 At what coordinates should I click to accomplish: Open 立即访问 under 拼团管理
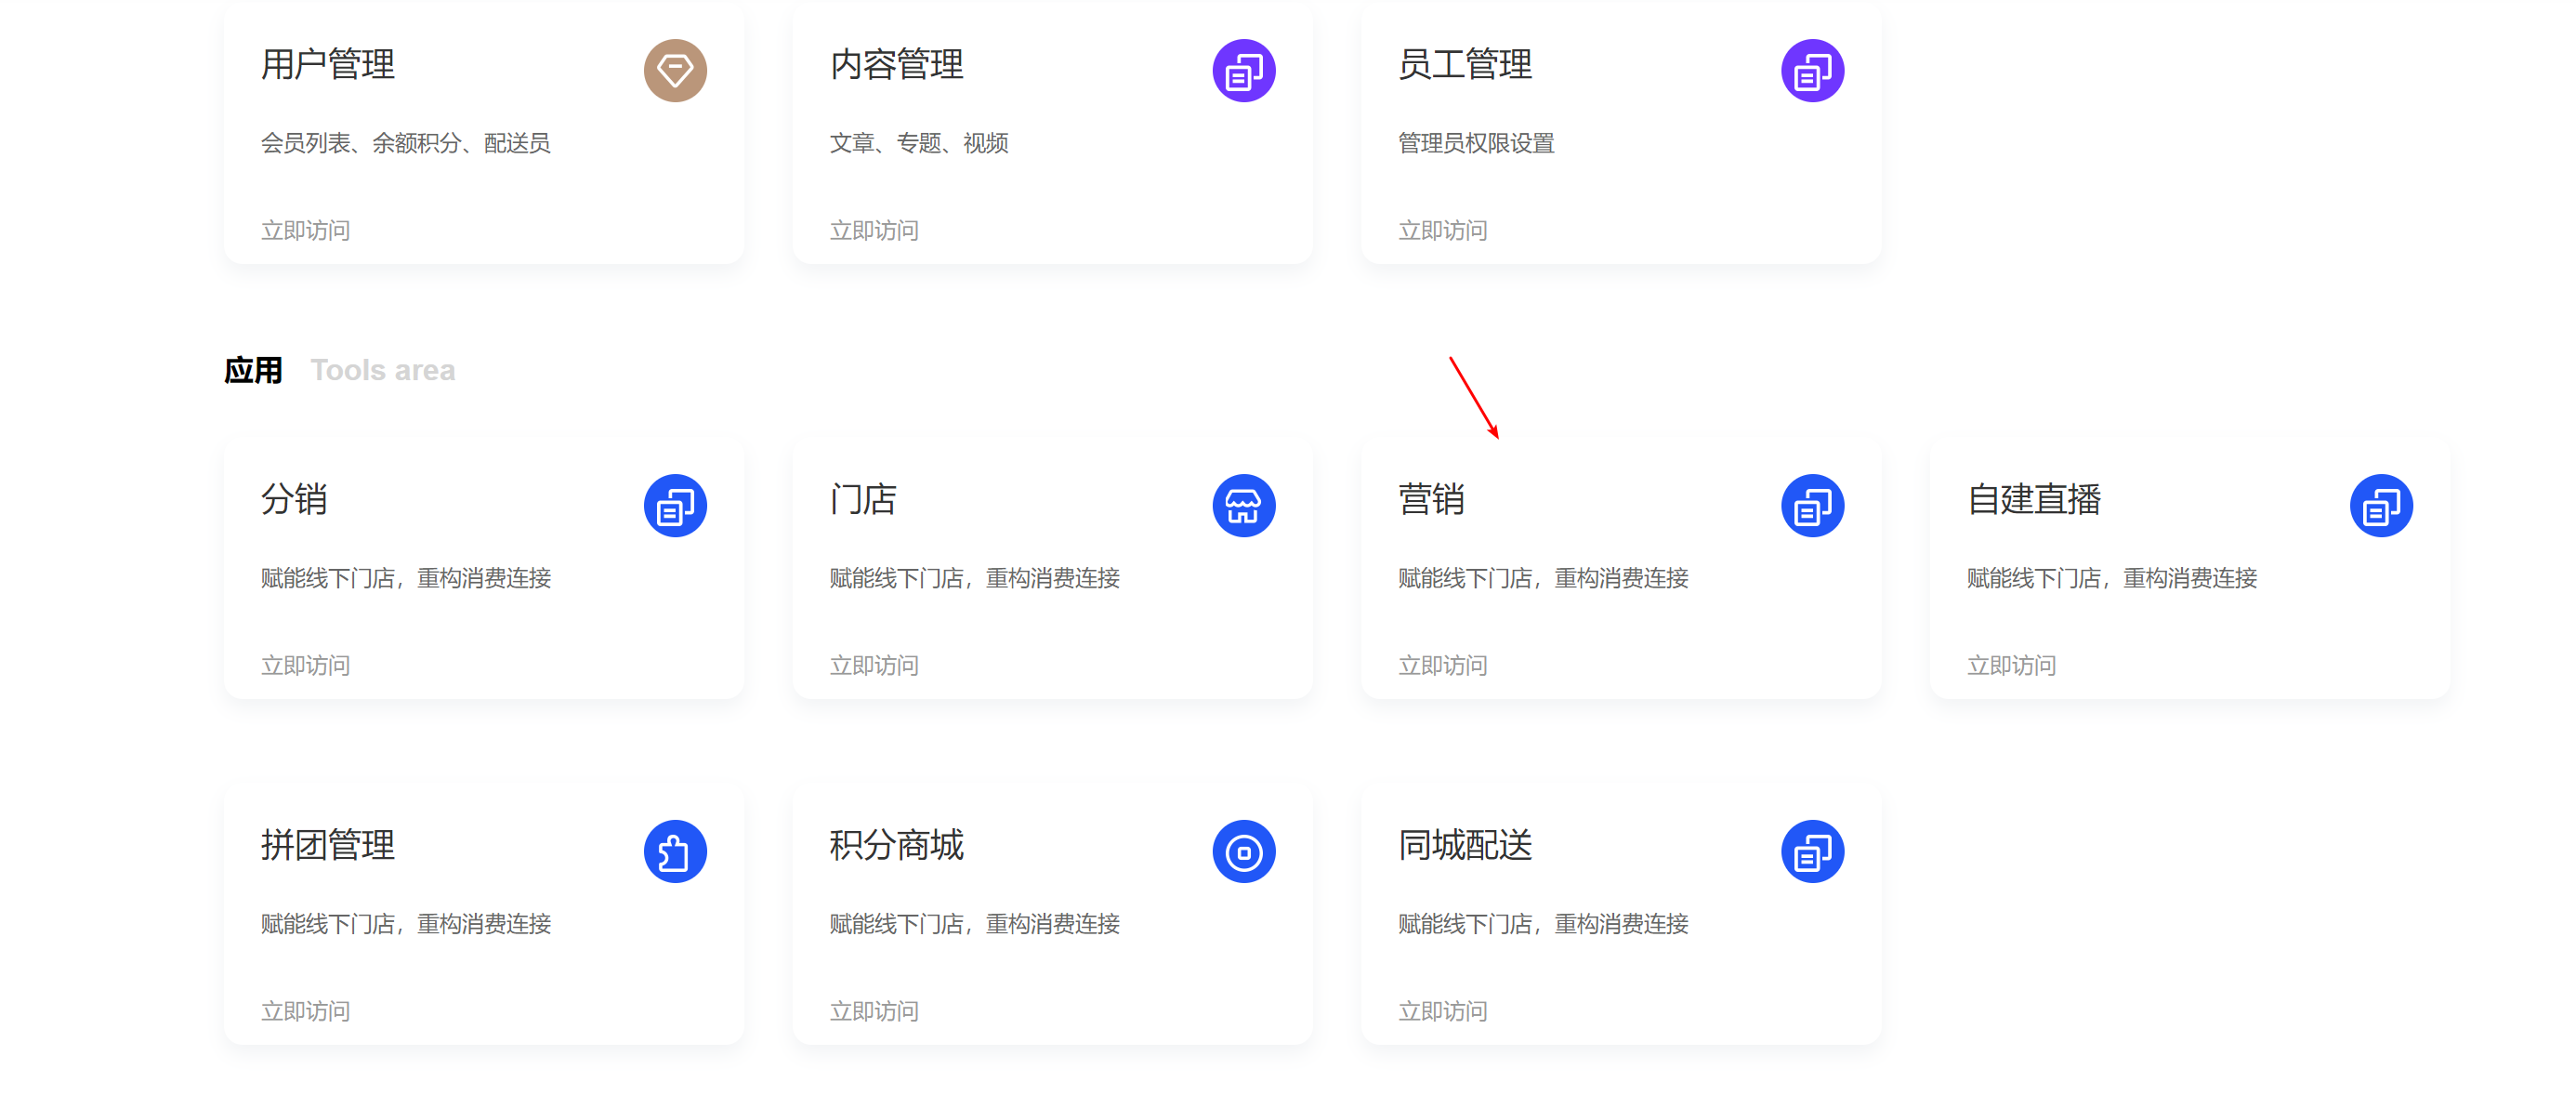coord(306,1012)
